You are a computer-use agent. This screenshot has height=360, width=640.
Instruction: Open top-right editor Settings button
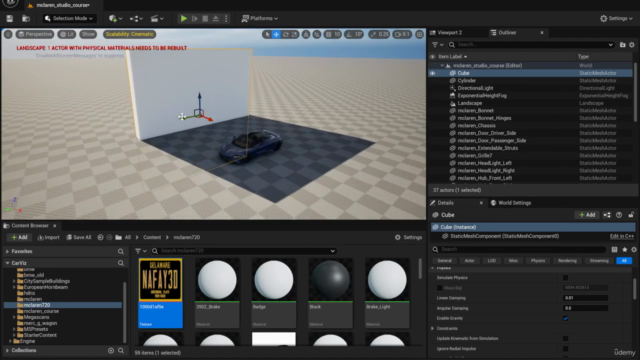click(x=616, y=18)
